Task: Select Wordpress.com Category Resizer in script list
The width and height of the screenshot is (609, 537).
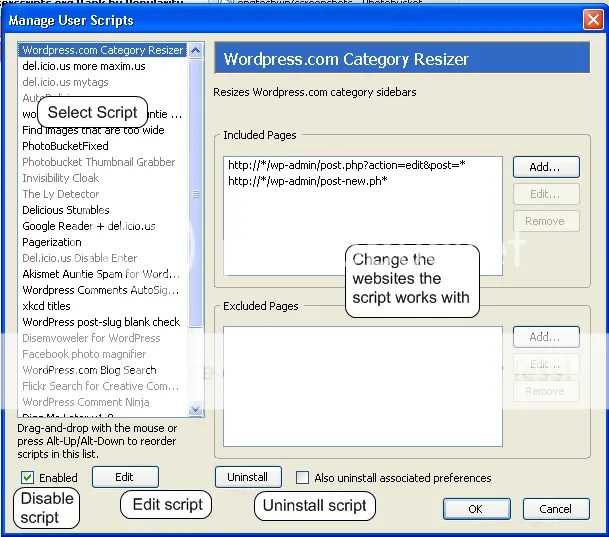Action: pos(103,50)
